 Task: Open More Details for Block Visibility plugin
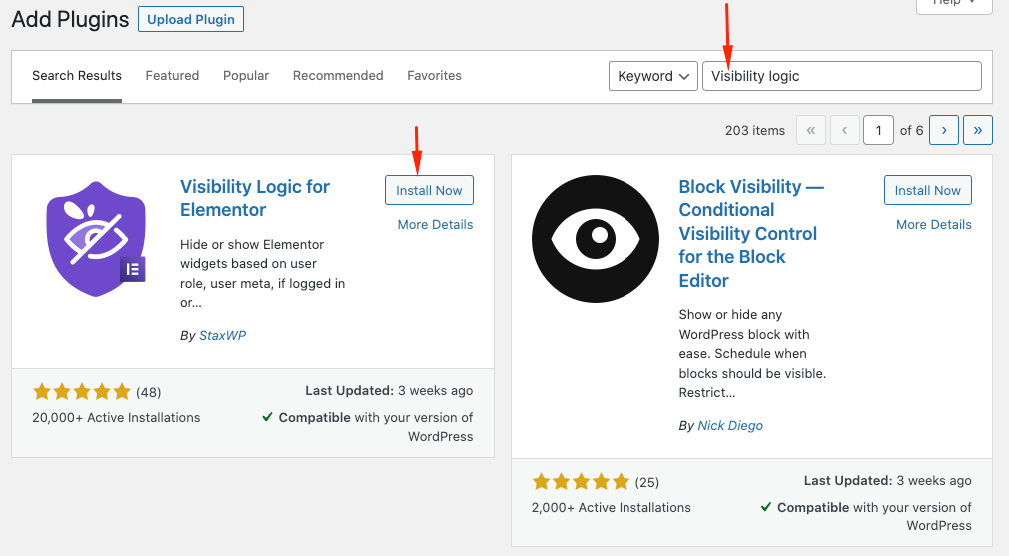(x=934, y=225)
